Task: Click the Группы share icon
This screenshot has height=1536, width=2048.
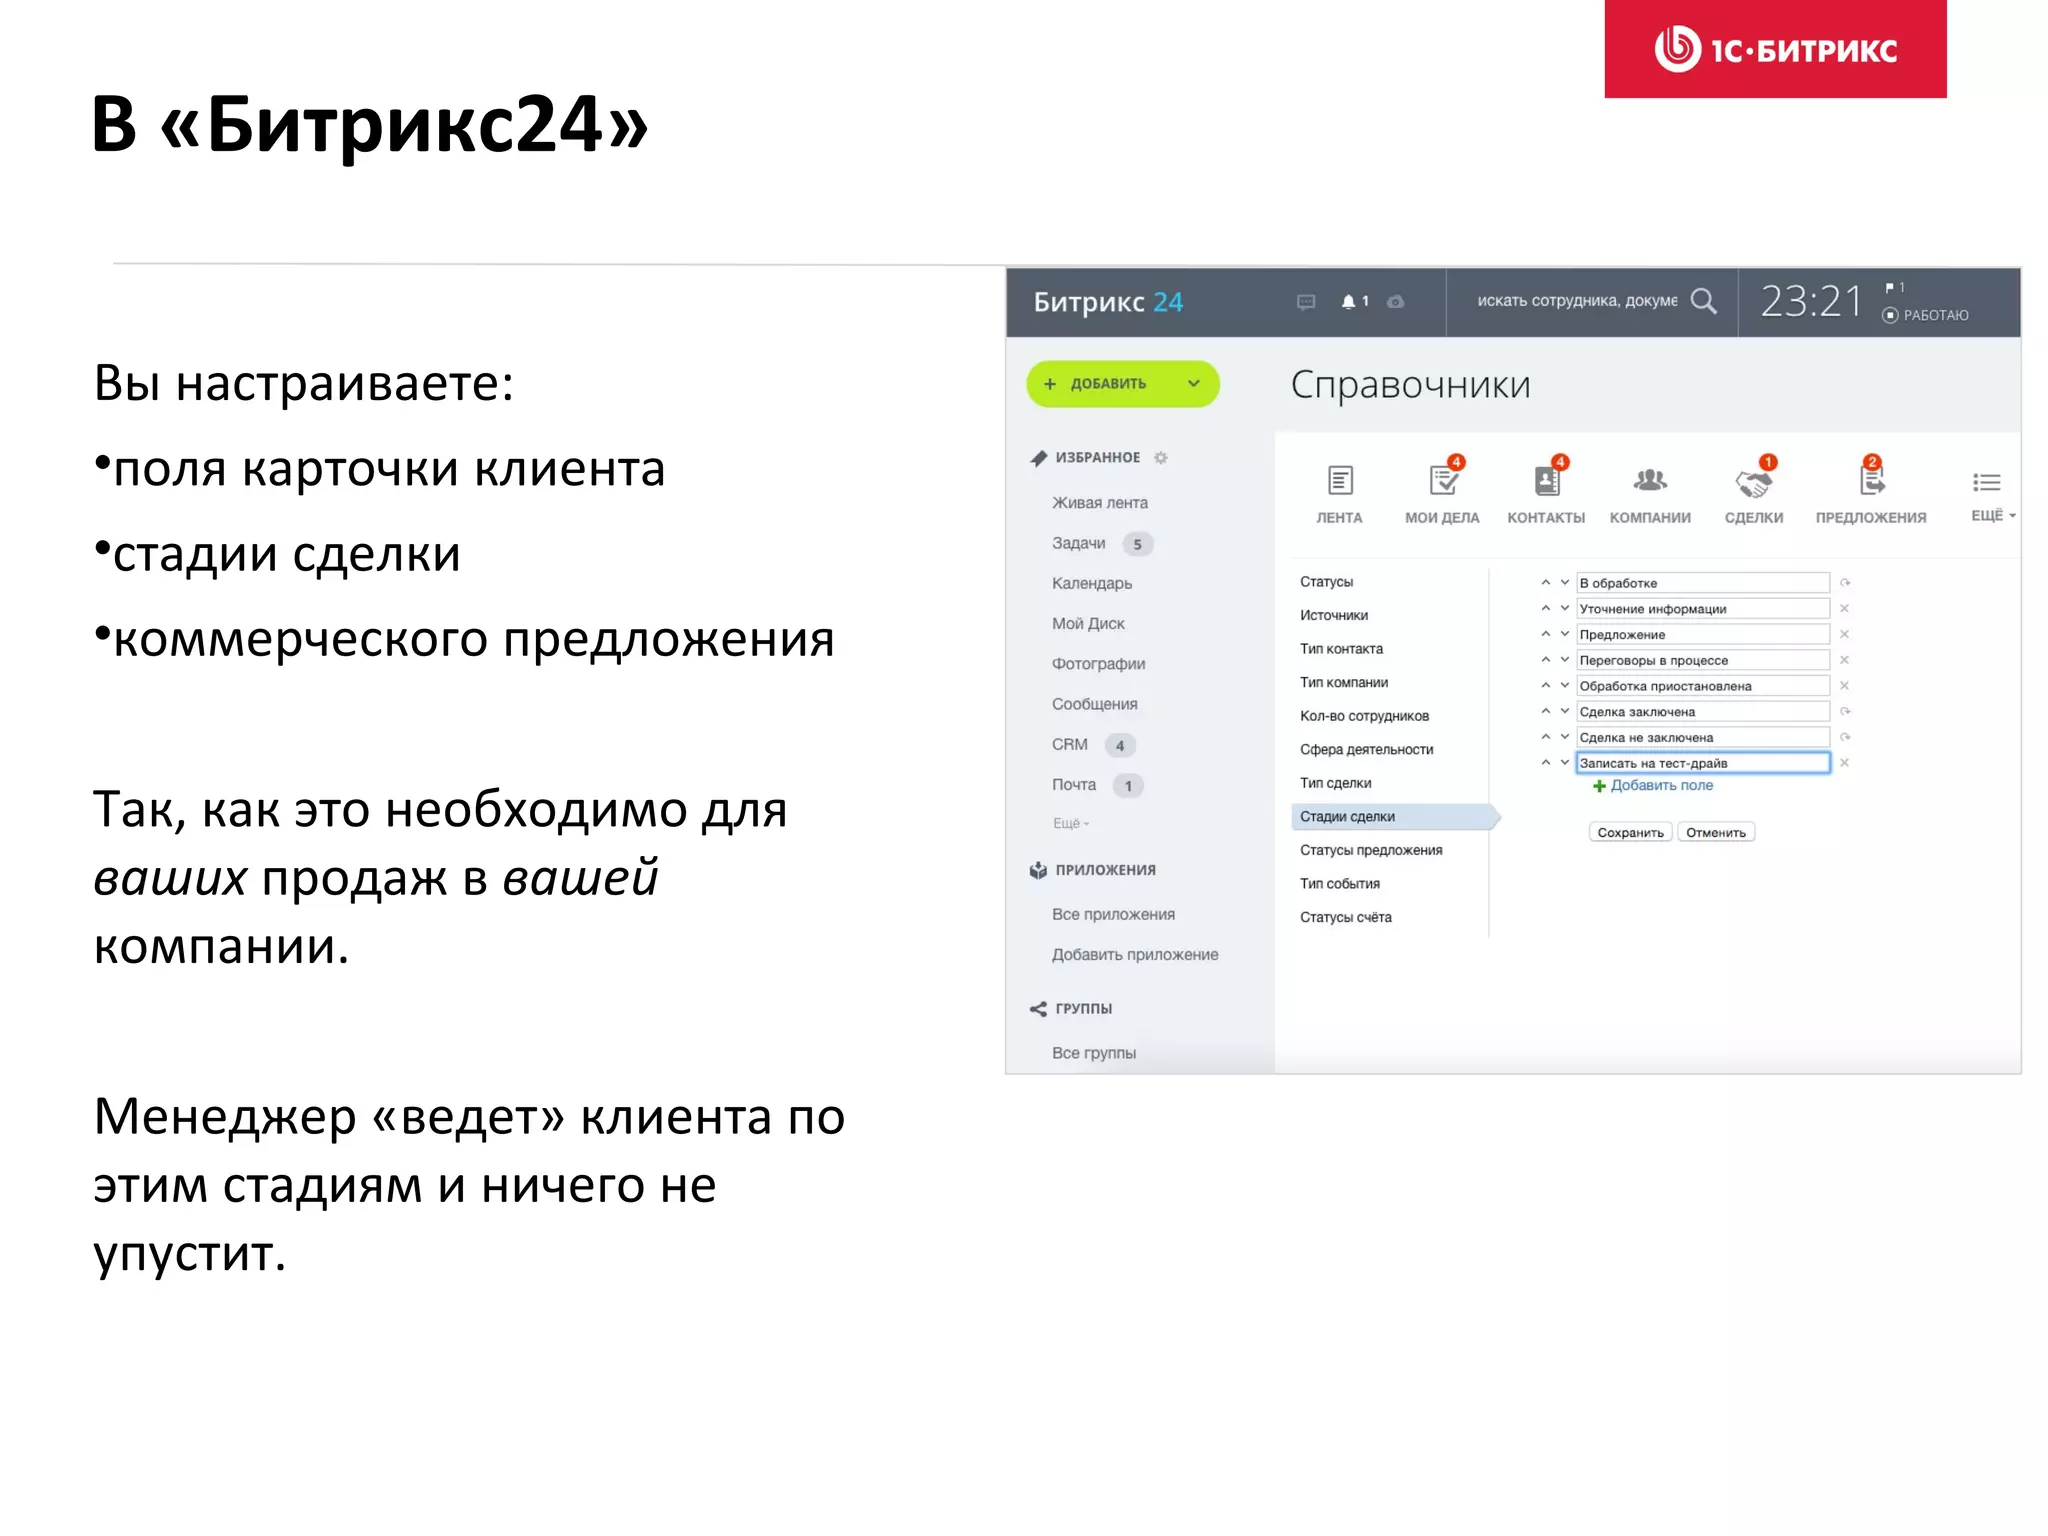Action: 1039,1009
